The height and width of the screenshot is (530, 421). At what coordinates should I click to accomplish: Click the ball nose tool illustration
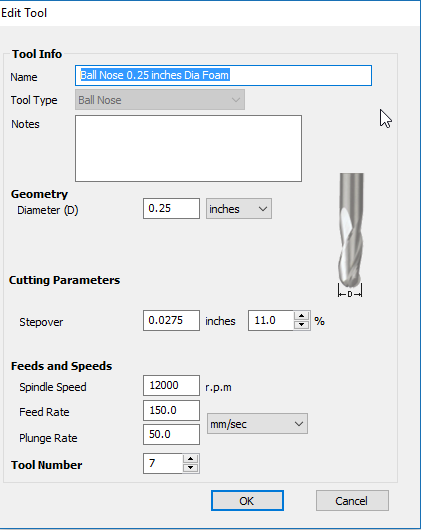pyautogui.click(x=351, y=235)
